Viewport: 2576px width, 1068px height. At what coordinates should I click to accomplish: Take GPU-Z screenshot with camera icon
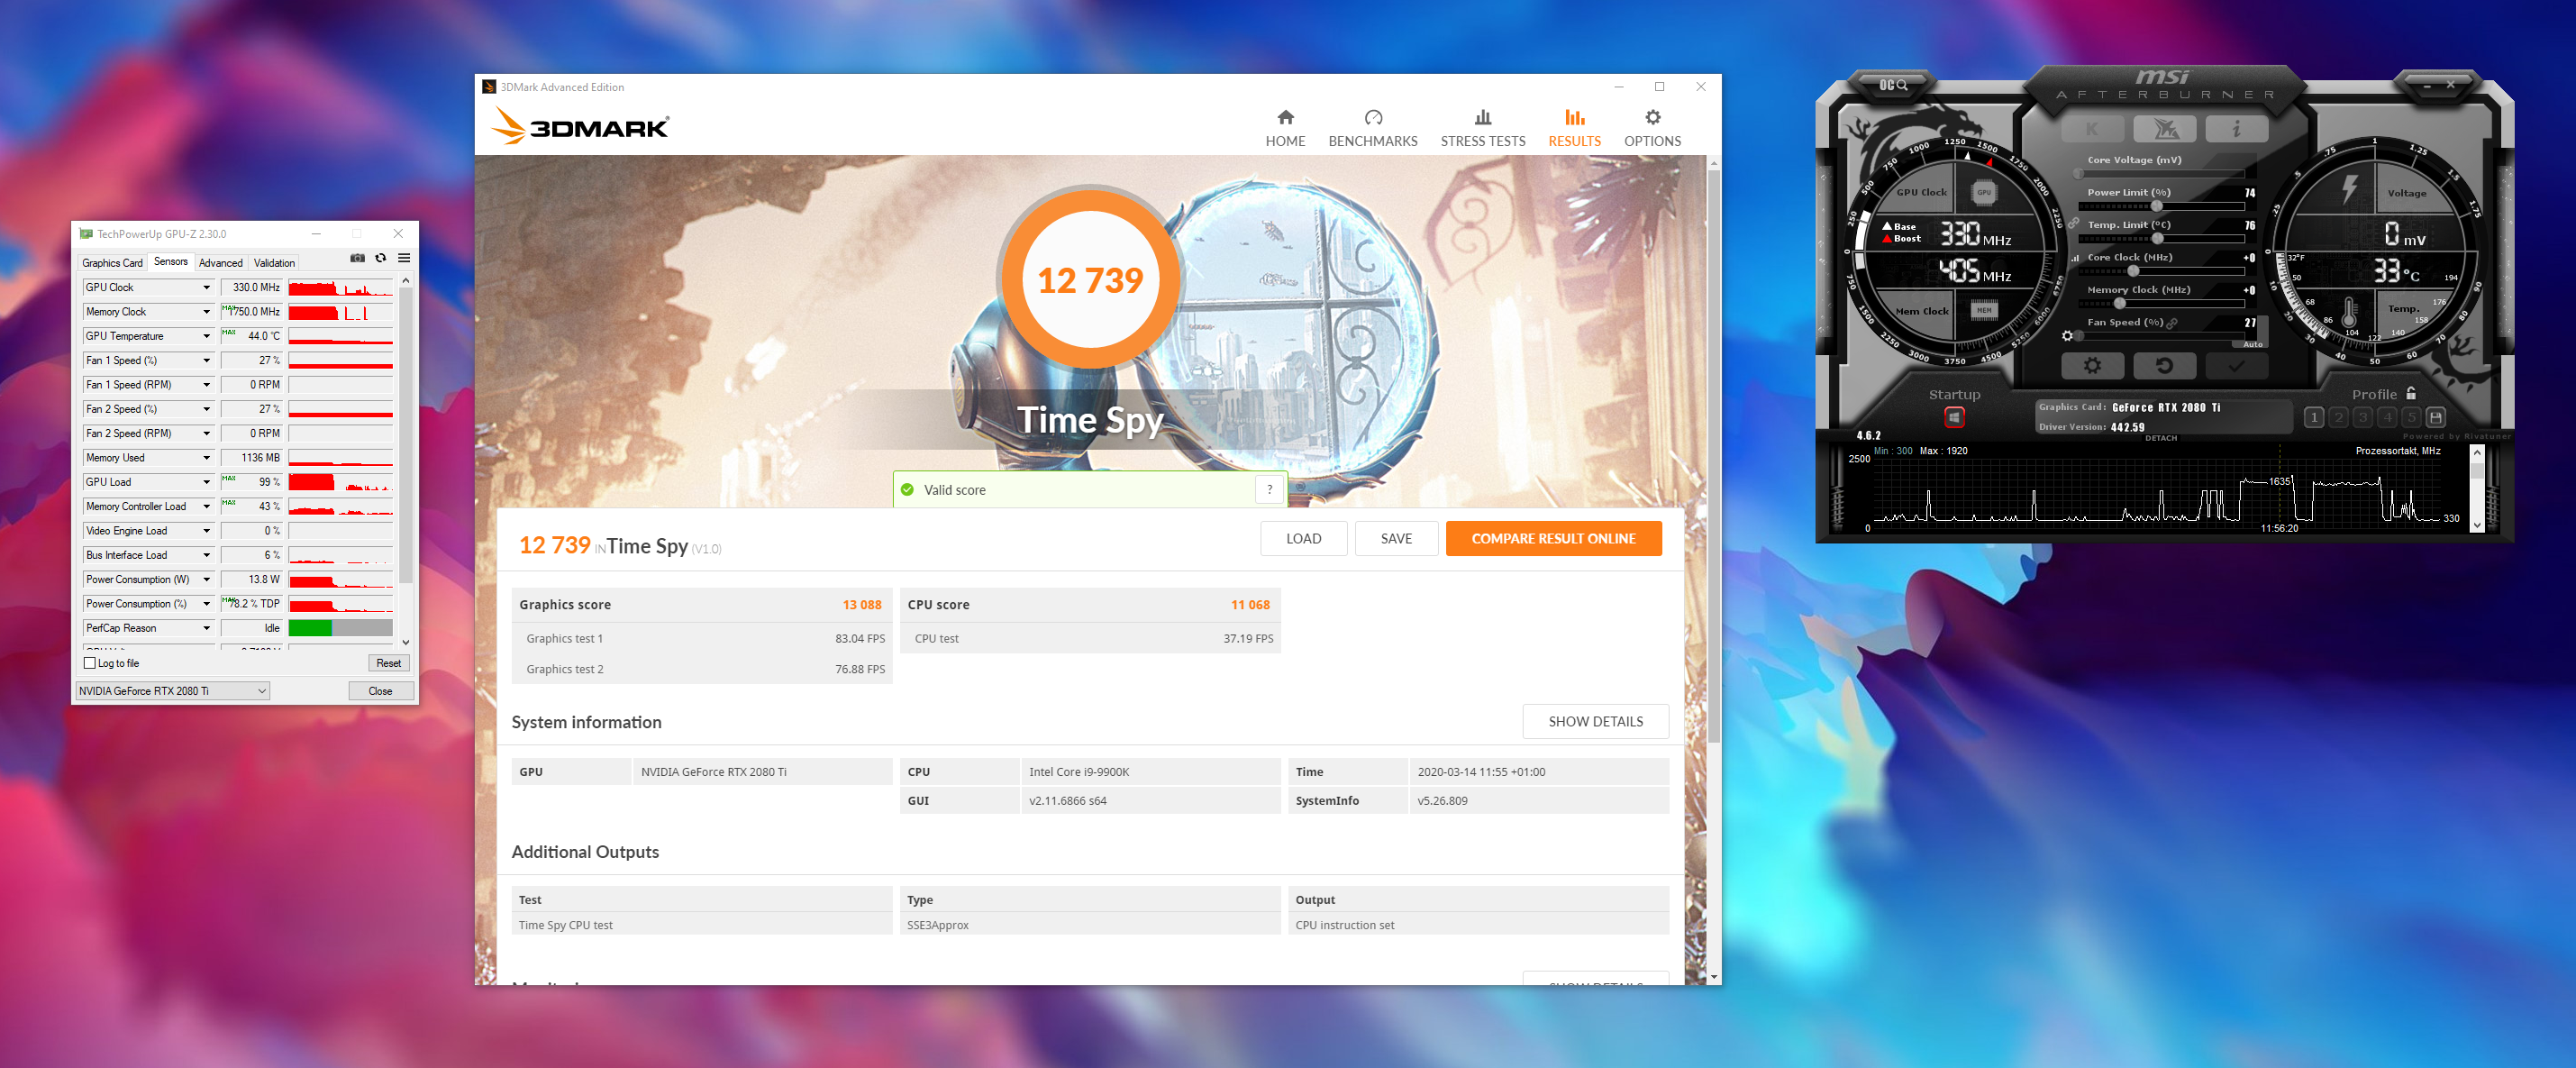click(x=357, y=258)
